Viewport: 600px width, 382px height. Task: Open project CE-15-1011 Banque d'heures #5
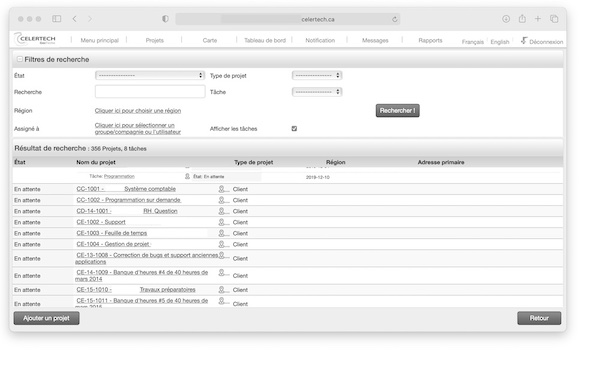142,302
